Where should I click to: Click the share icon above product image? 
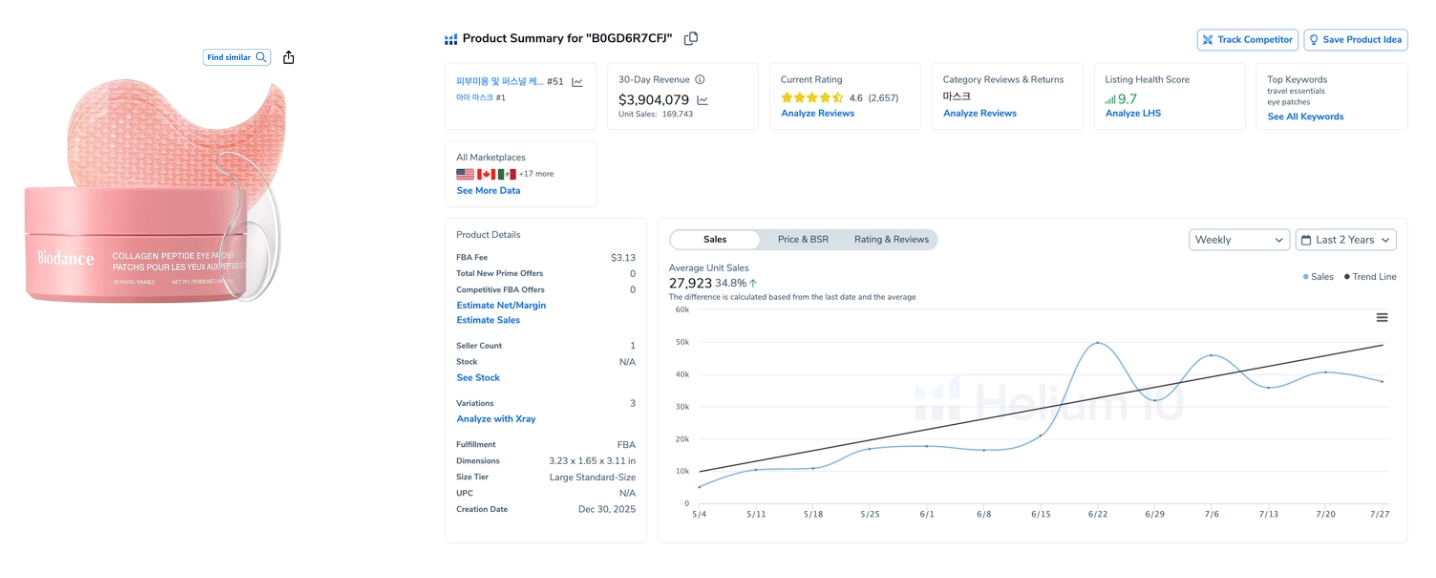coord(289,57)
